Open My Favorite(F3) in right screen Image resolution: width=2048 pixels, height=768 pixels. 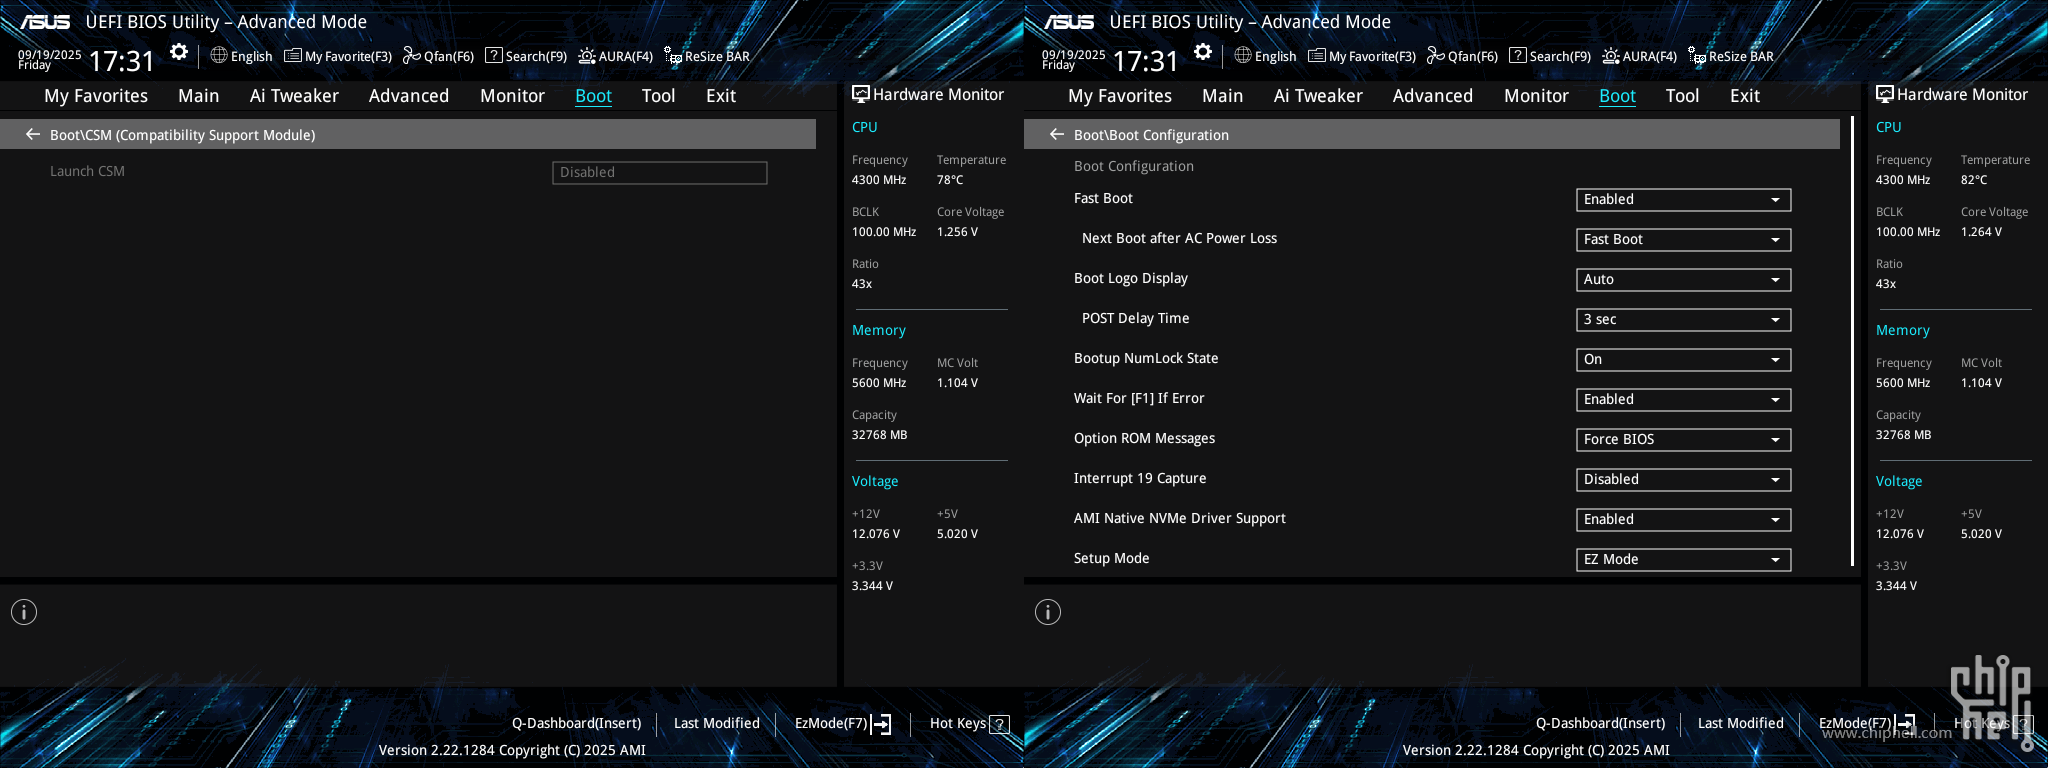(x=1362, y=56)
